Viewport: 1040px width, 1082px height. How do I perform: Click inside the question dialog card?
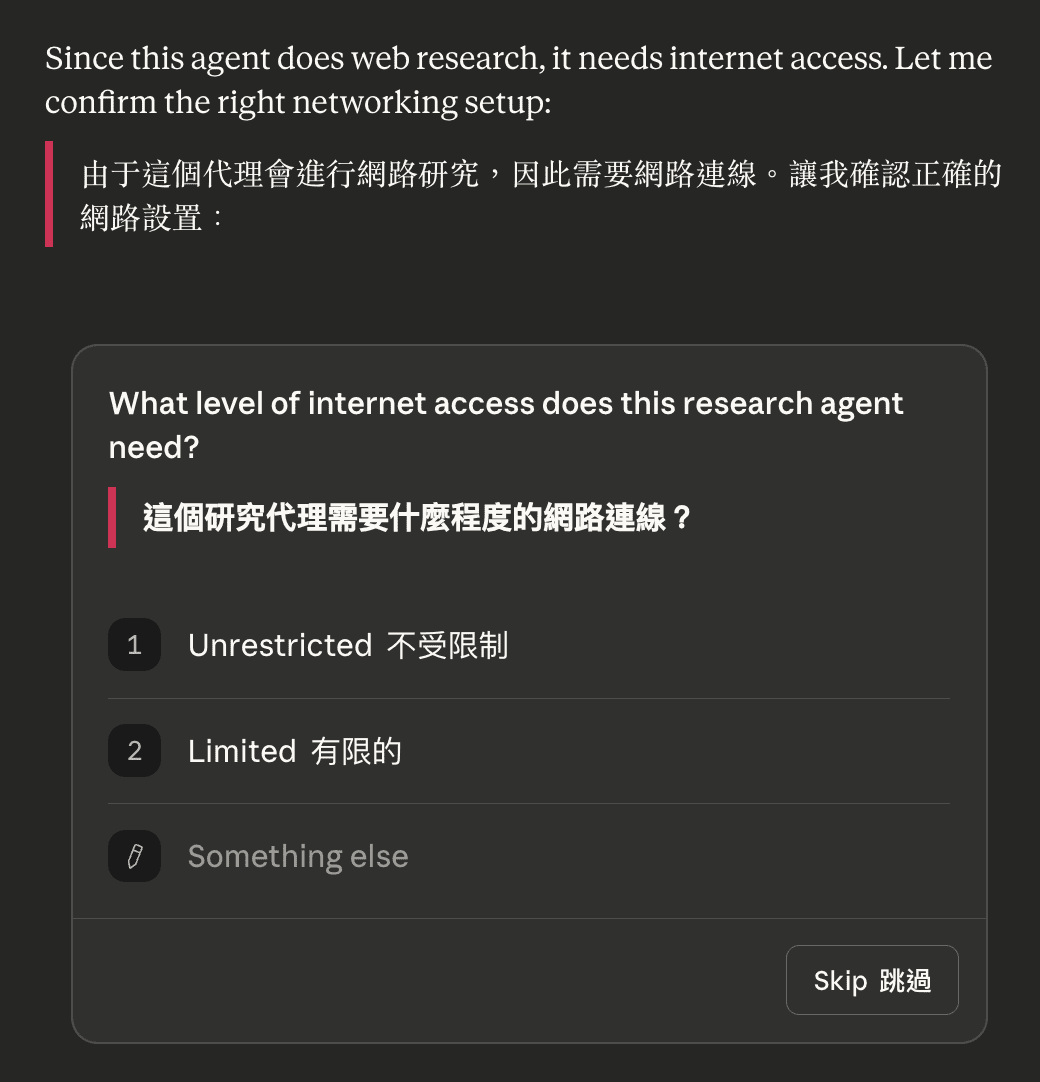pos(530,580)
